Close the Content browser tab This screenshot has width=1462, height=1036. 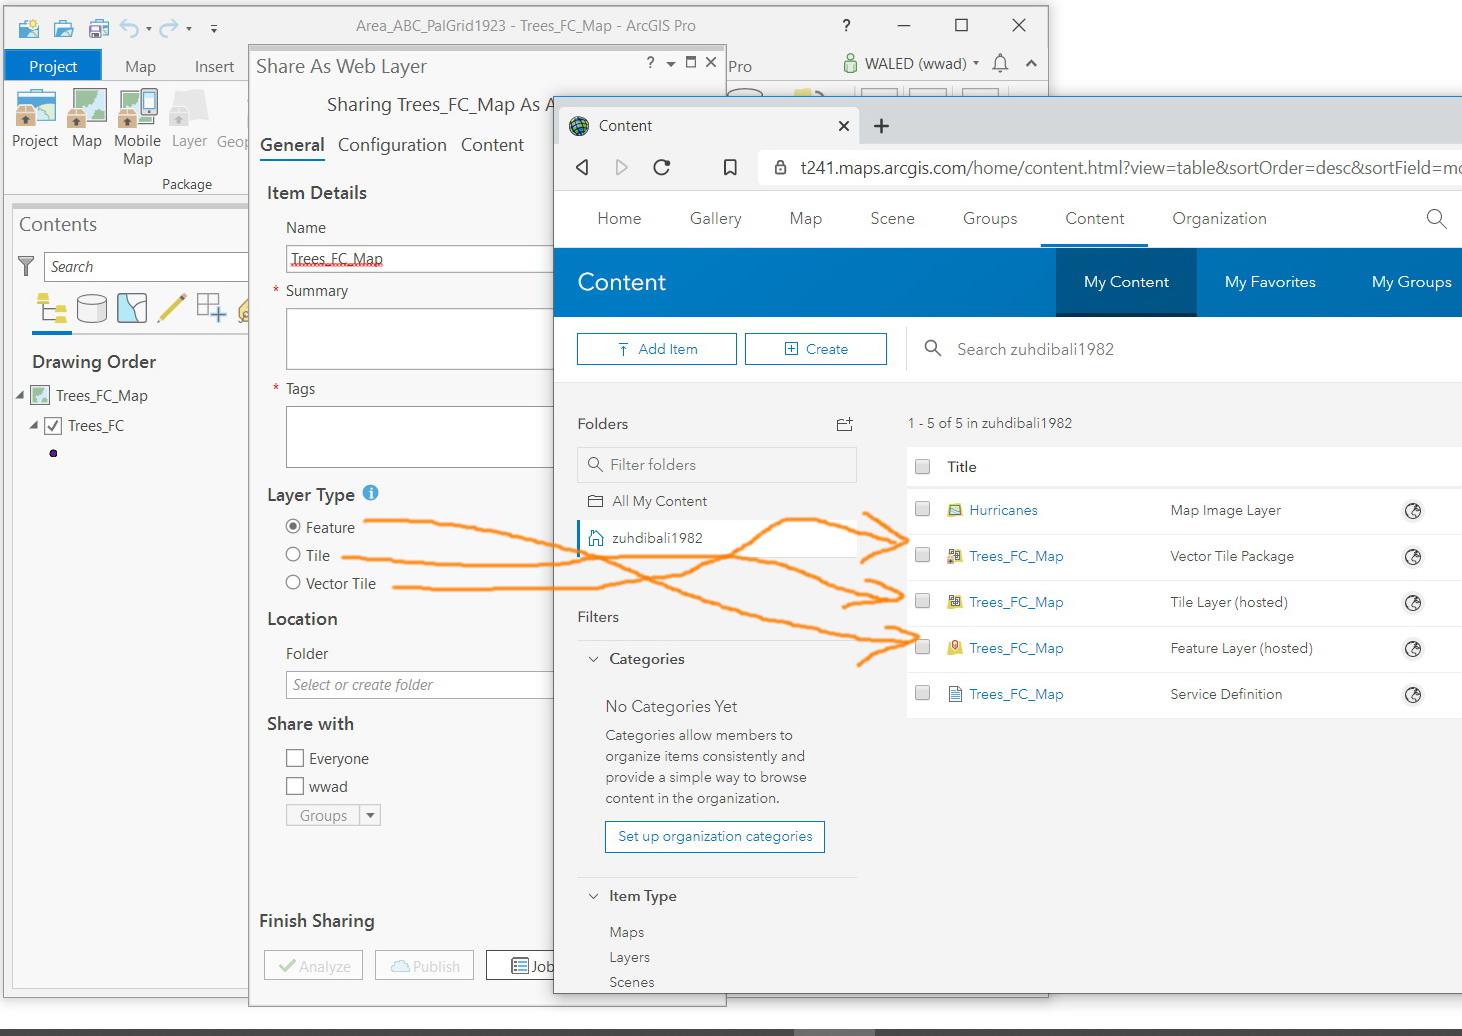click(x=844, y=126)
